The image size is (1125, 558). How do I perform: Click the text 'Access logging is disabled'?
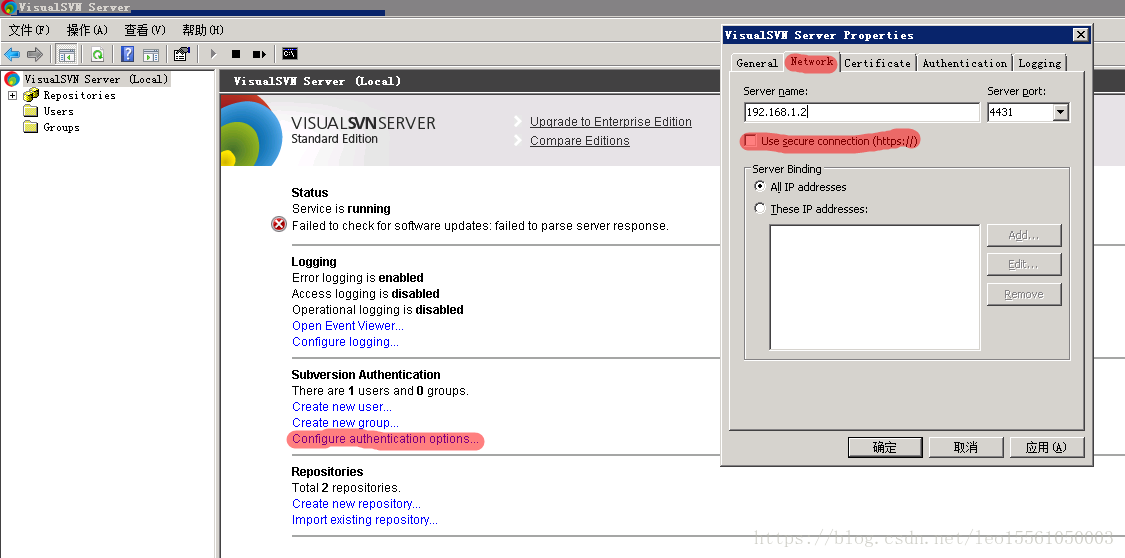tap(365, 293)
